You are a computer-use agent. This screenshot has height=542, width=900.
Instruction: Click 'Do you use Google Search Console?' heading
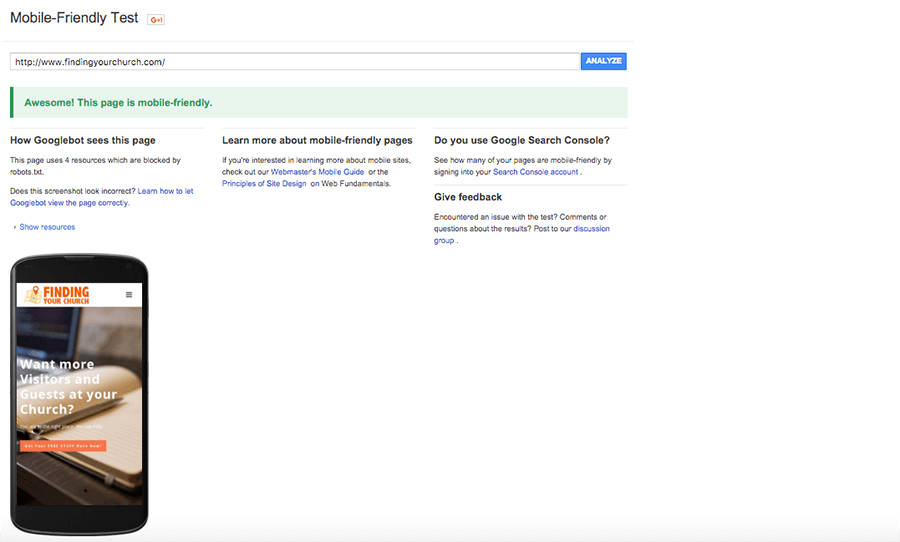[x=522, y=140]
